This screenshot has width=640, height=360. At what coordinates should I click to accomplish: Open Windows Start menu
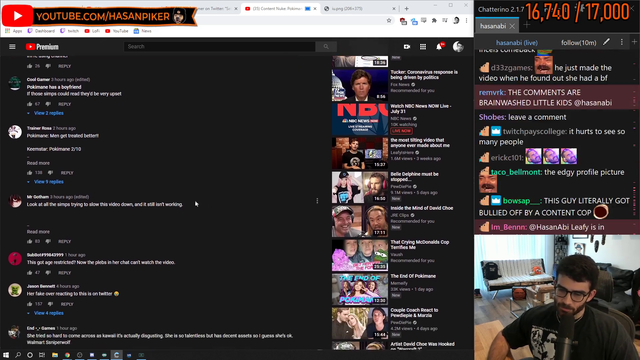[6, 355]
